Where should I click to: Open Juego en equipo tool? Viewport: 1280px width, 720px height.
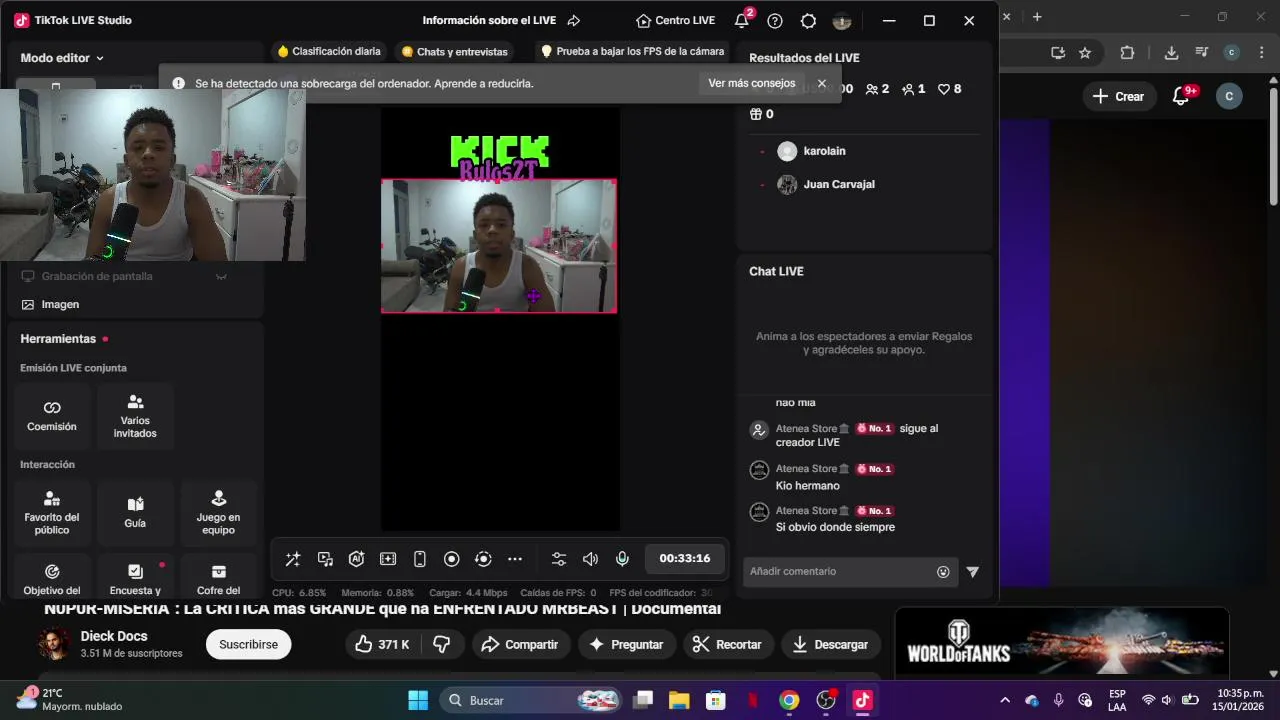[x=218, y=513]
